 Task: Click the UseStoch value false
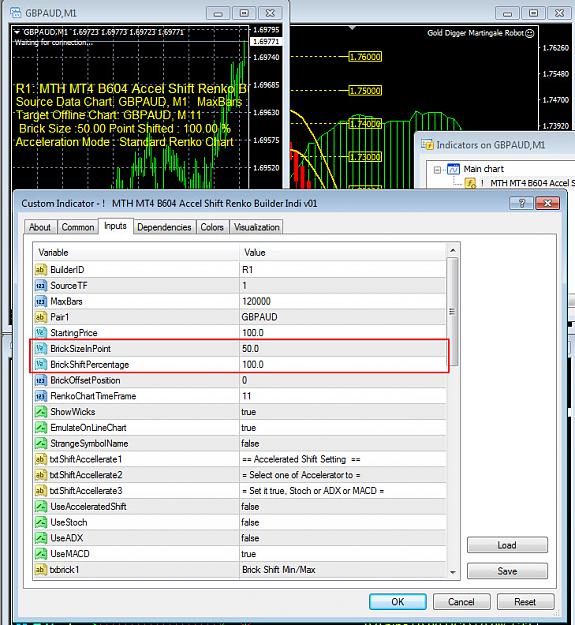click(x=250, y=522)
